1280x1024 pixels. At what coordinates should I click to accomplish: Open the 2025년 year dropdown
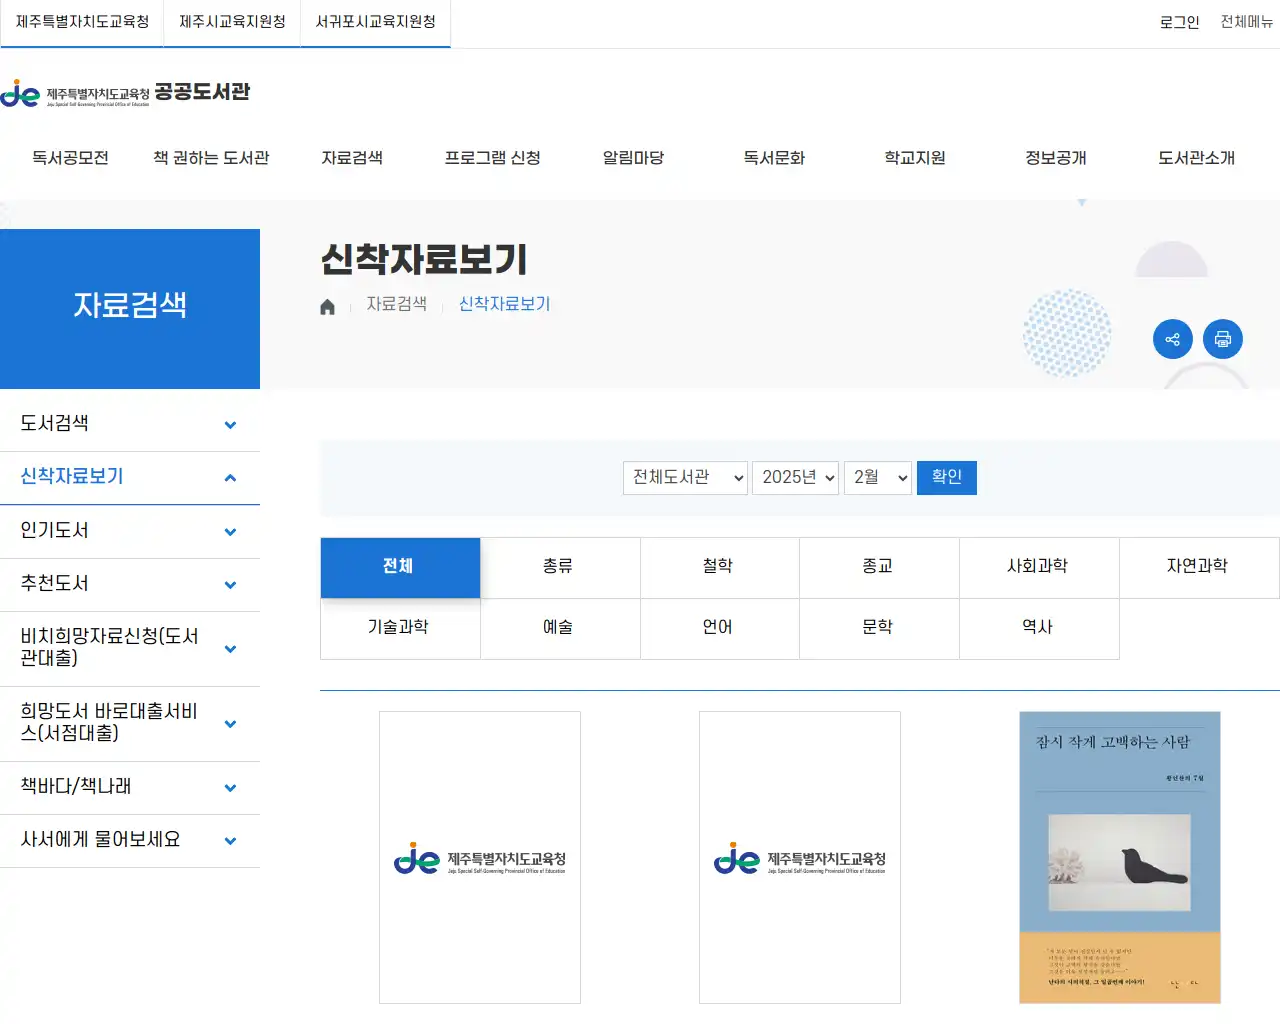pos(795,478)
